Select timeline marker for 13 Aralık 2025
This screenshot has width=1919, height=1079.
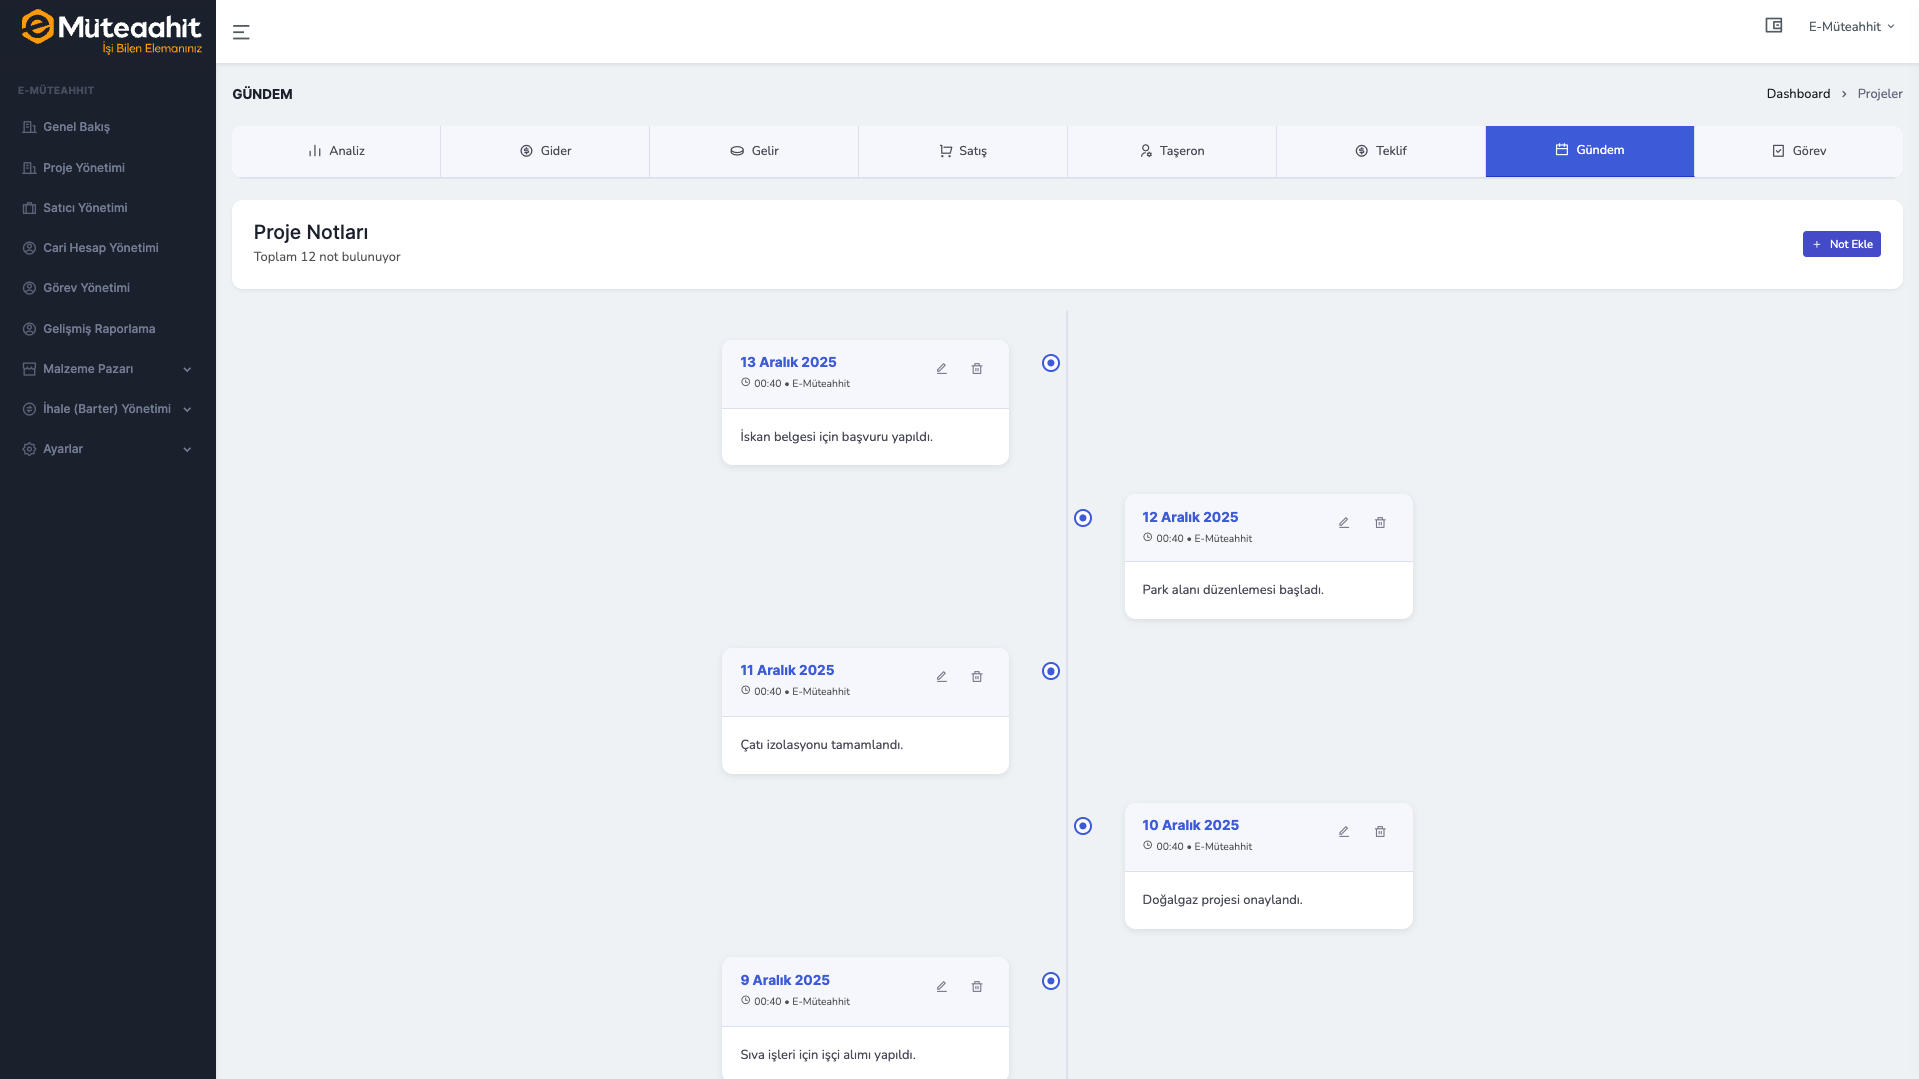1051,363
